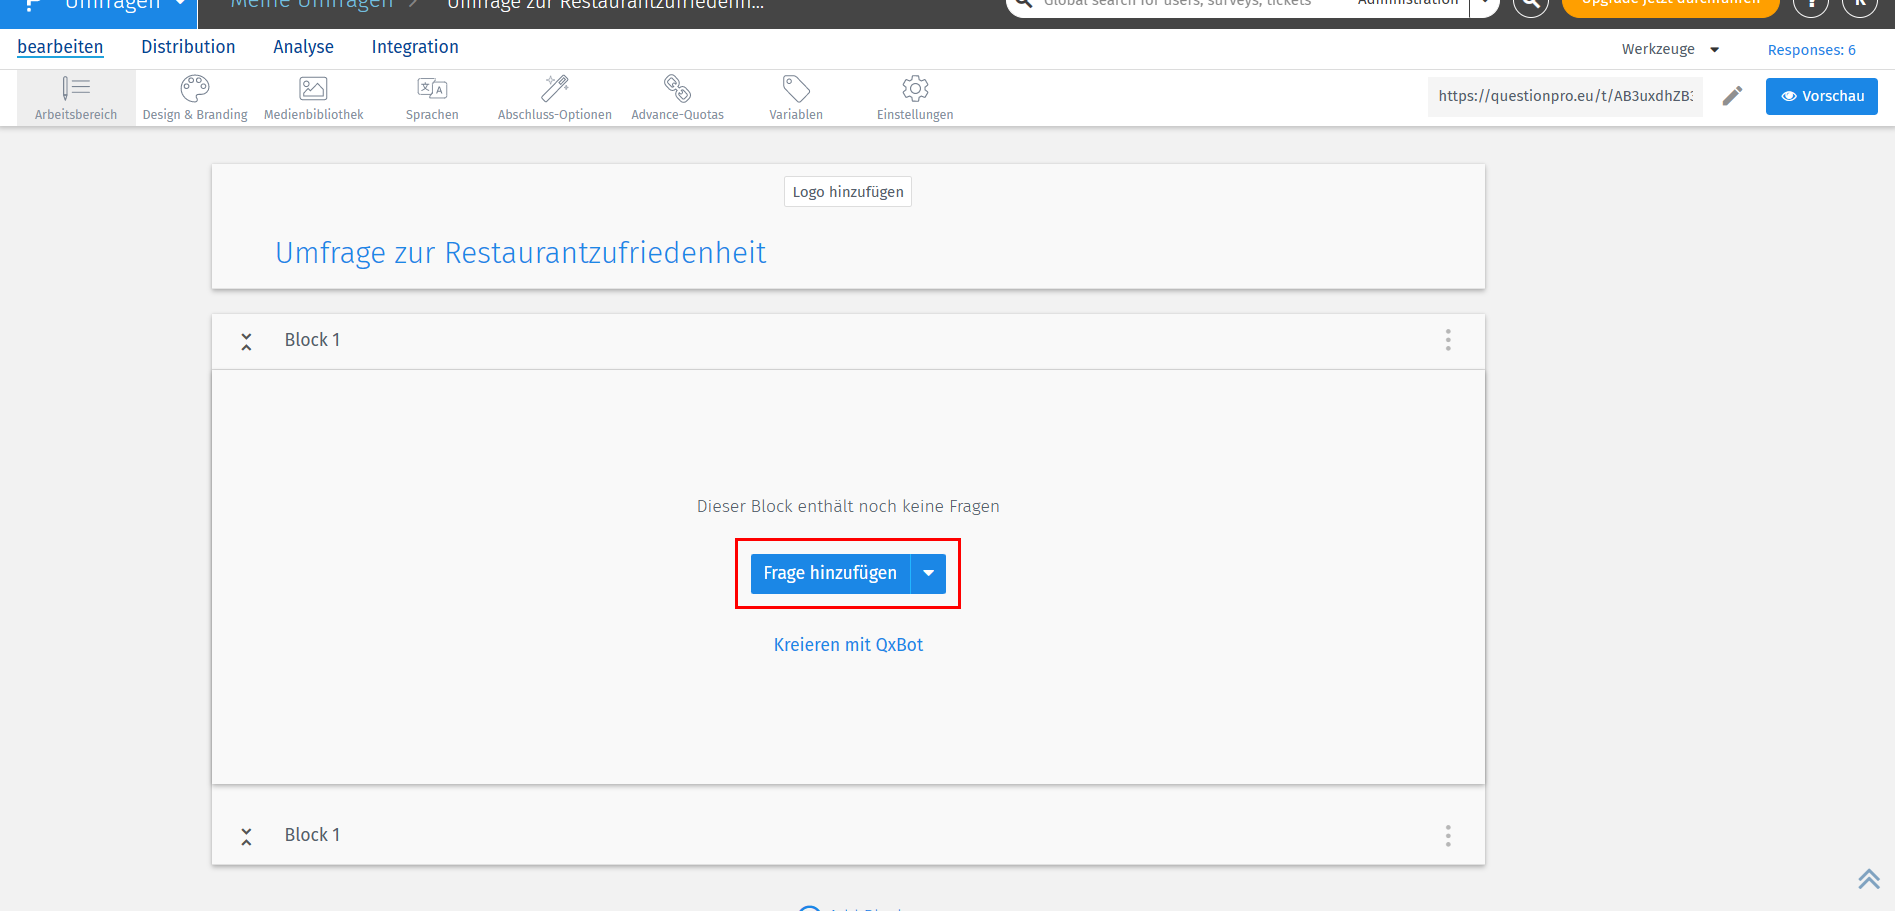Image resolution: width=1895 pixels, height=911 pixels.
Task: Open the Responses: 6 link
Action: pos(1811,50)
